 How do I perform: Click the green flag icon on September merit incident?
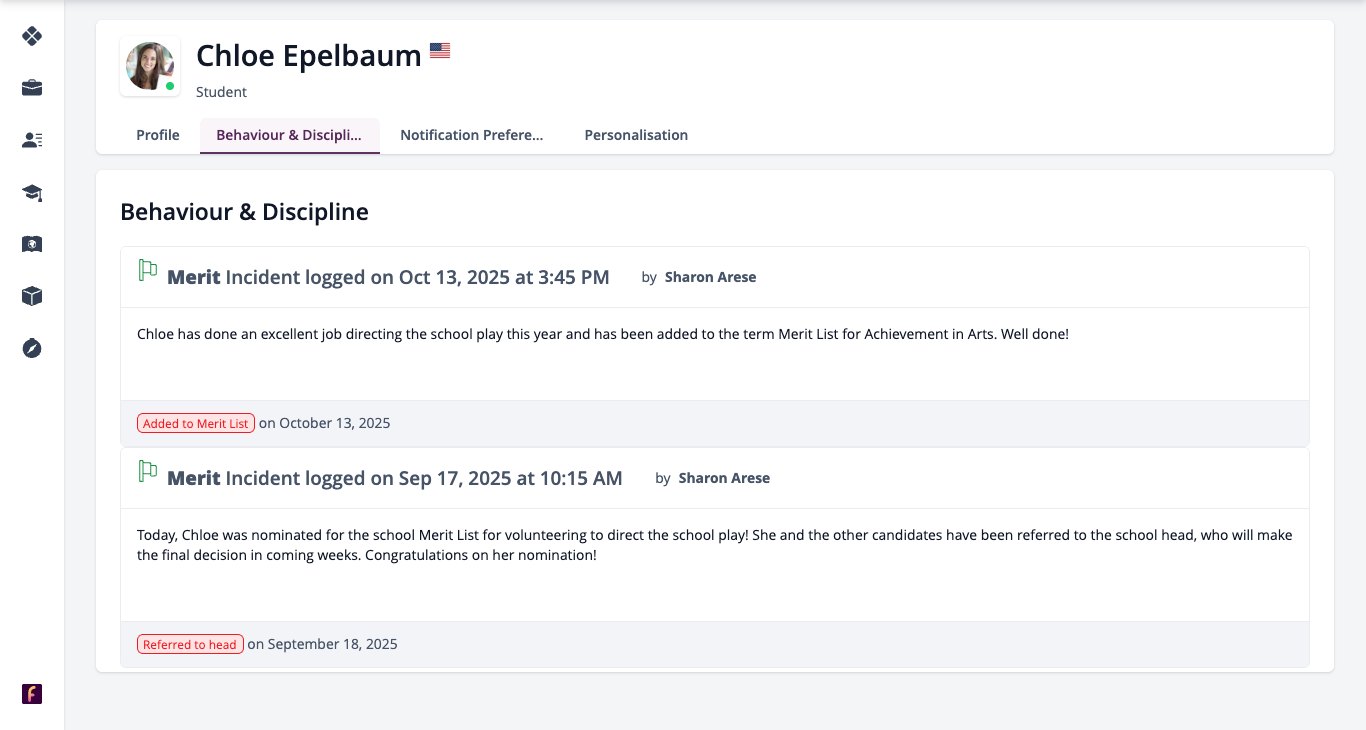[x=148, y=471]
